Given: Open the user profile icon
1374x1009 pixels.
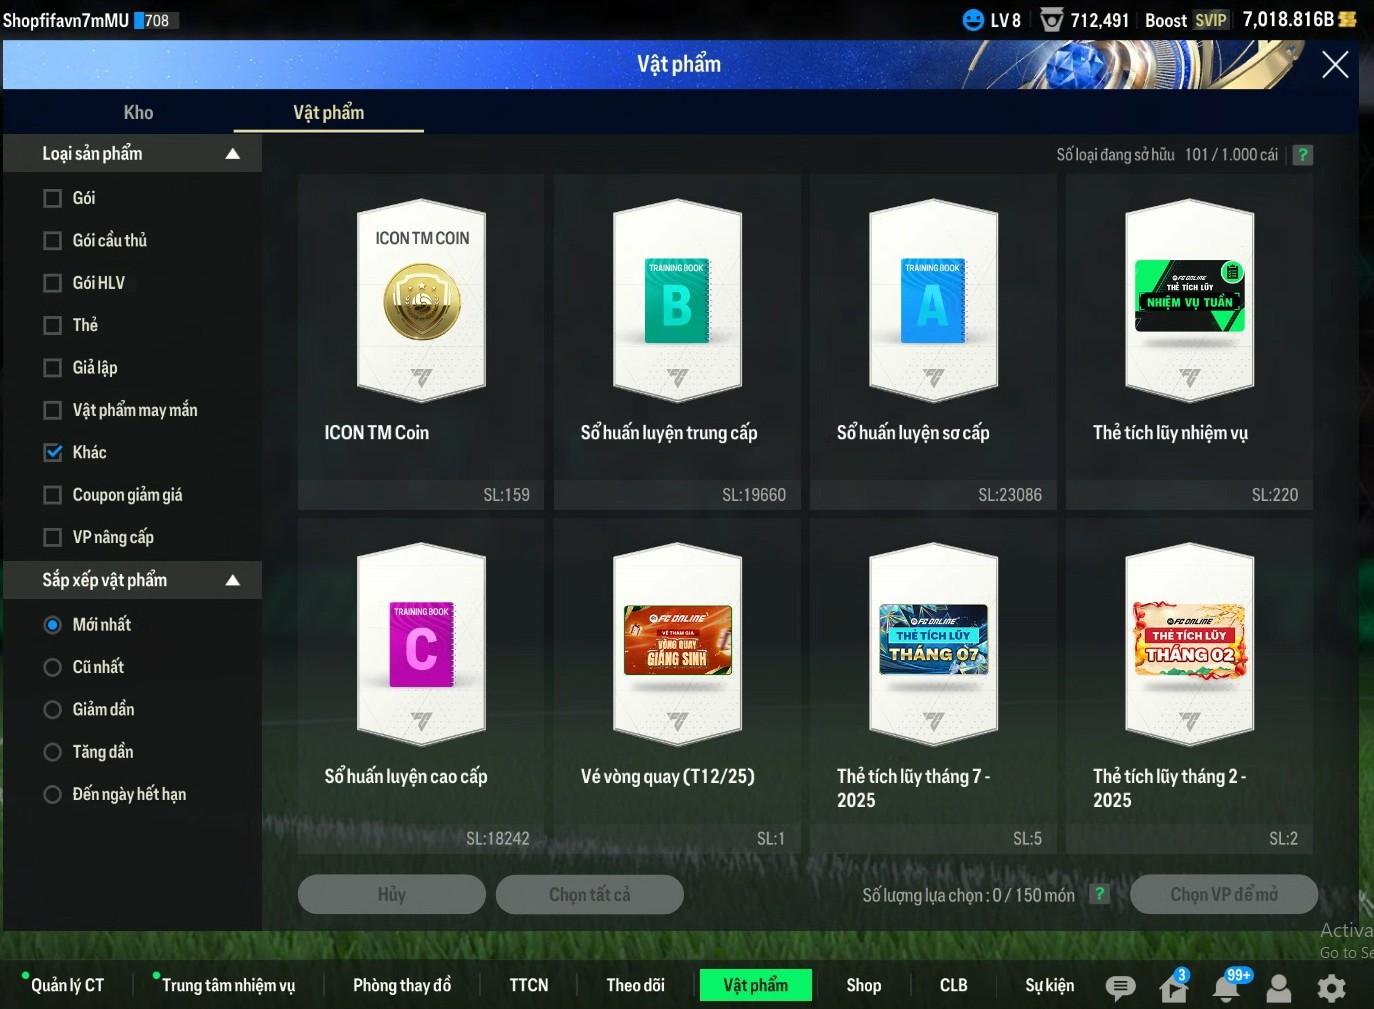Looking at the screenshot, I should click(x=1278, y=988).
